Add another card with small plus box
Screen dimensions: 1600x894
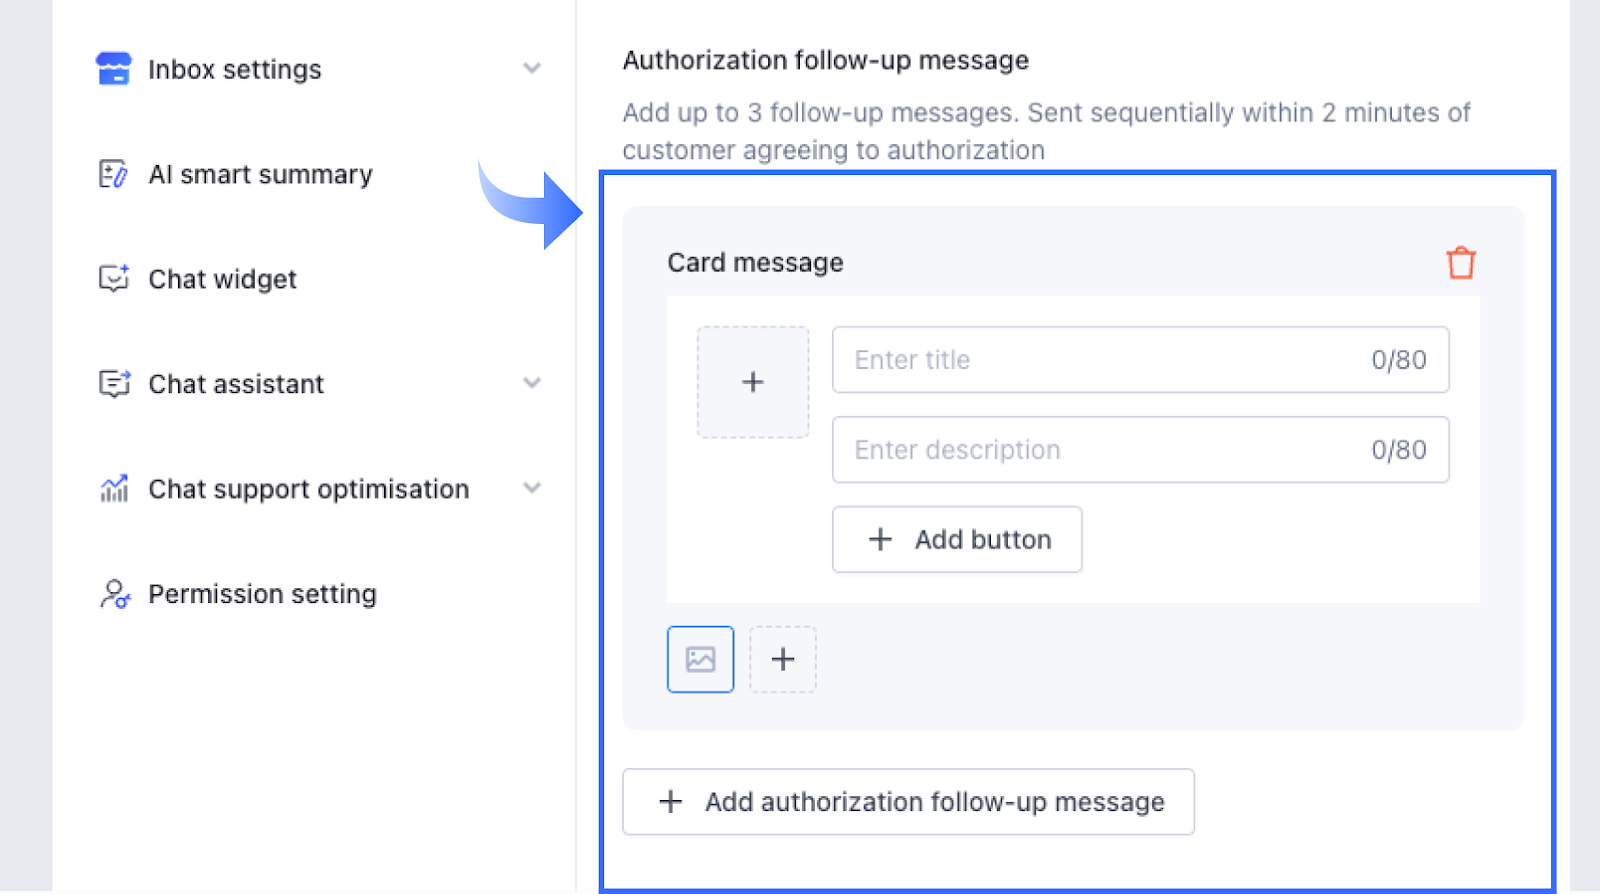click(x=783, y=659)
